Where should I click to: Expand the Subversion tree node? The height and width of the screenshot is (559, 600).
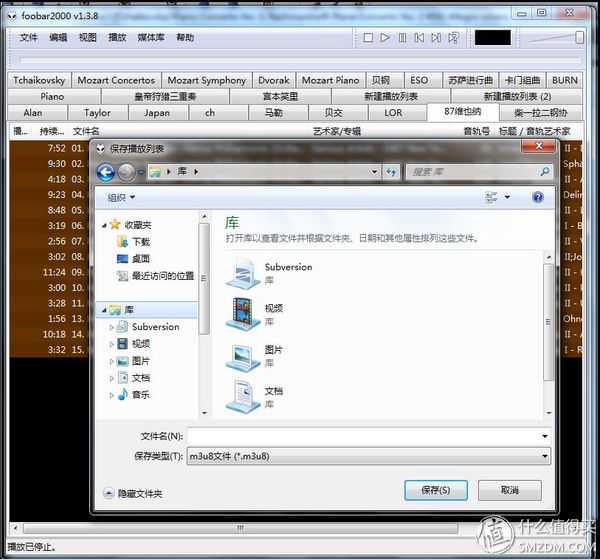tap(112, 327)
